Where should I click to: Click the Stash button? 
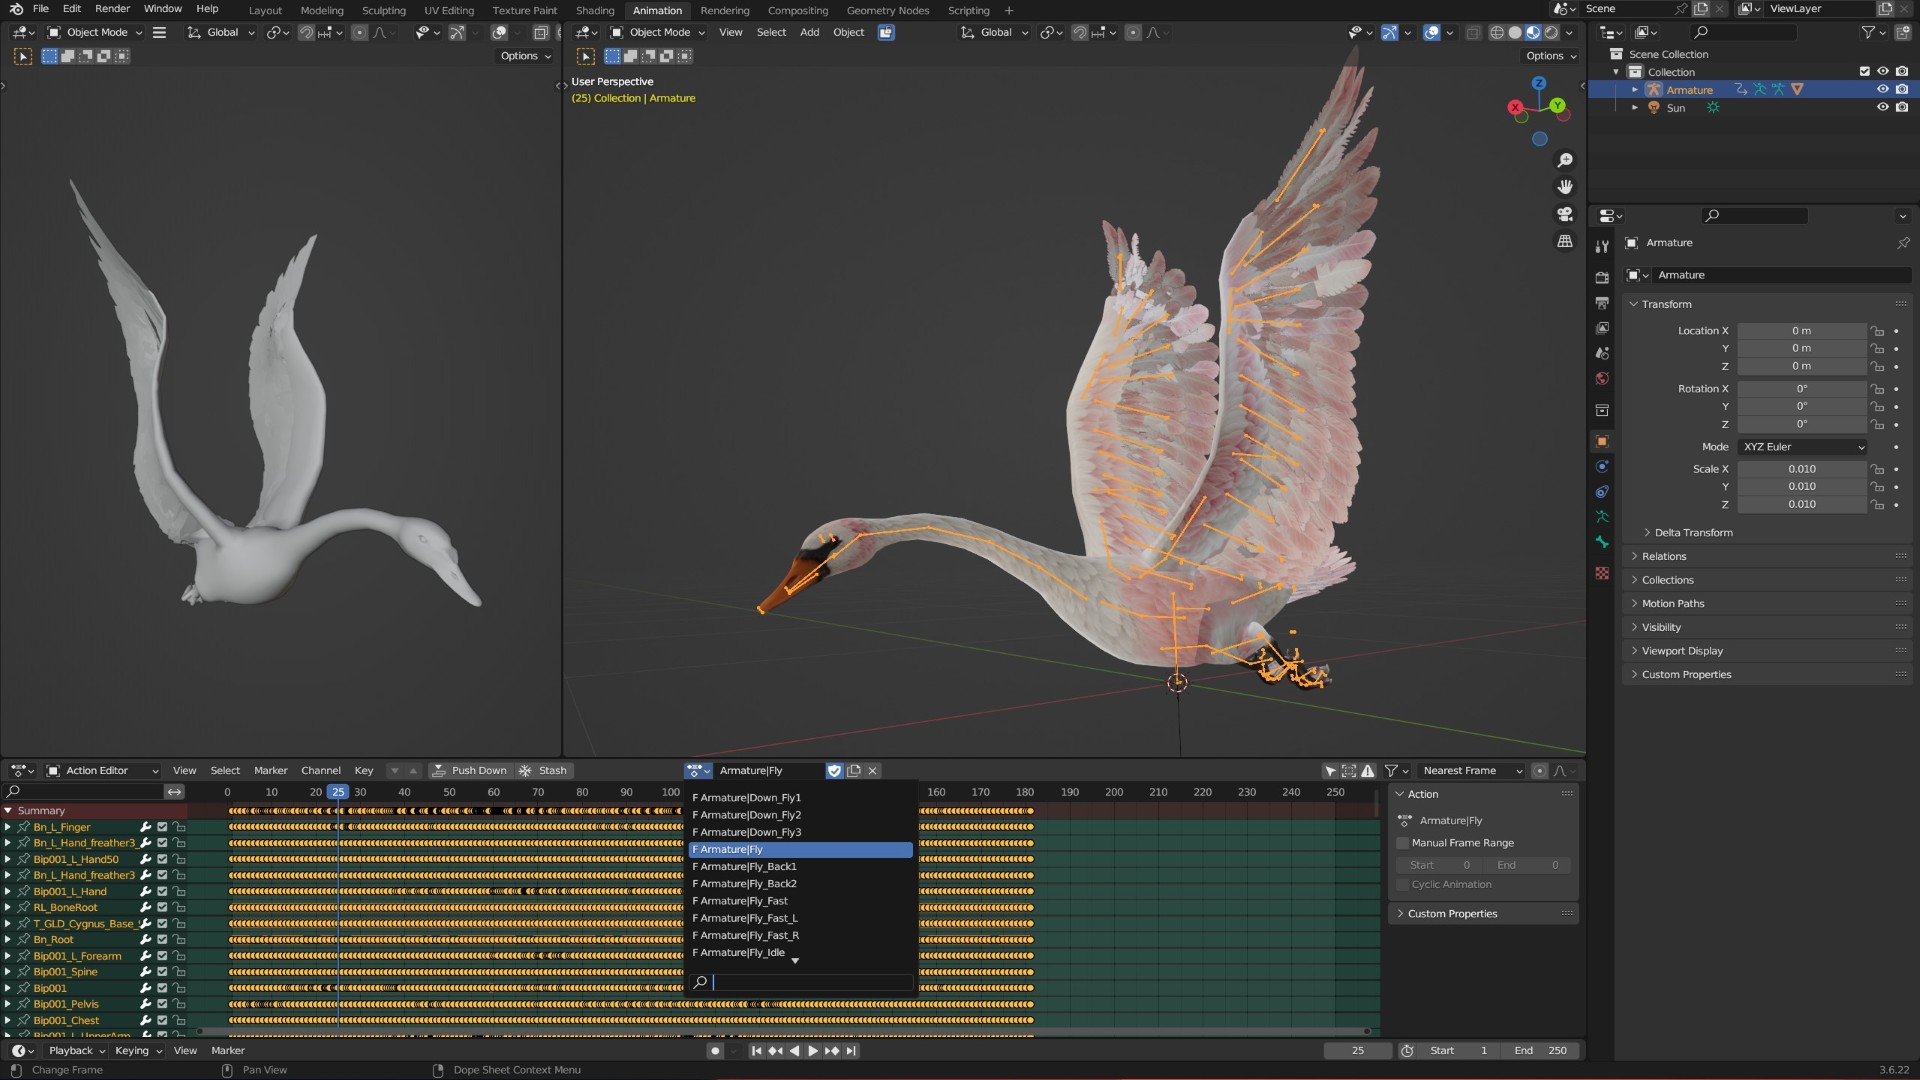pos(543,771)
